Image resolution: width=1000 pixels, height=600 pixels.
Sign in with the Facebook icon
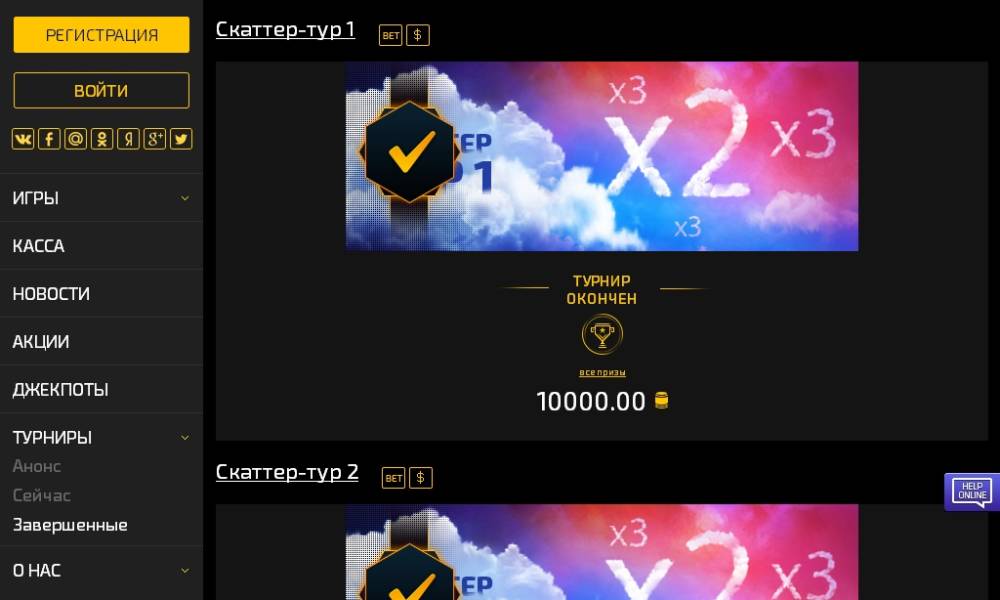[x=49, y=138]
